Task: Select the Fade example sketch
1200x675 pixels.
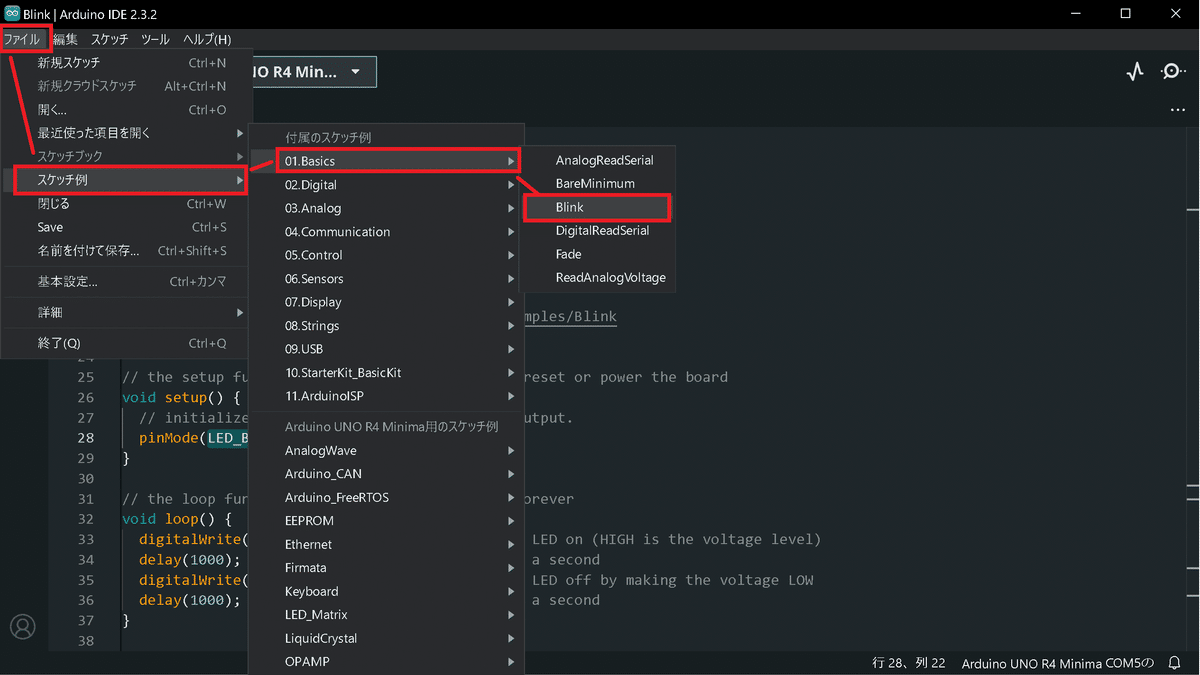Action: click(569, 254)
